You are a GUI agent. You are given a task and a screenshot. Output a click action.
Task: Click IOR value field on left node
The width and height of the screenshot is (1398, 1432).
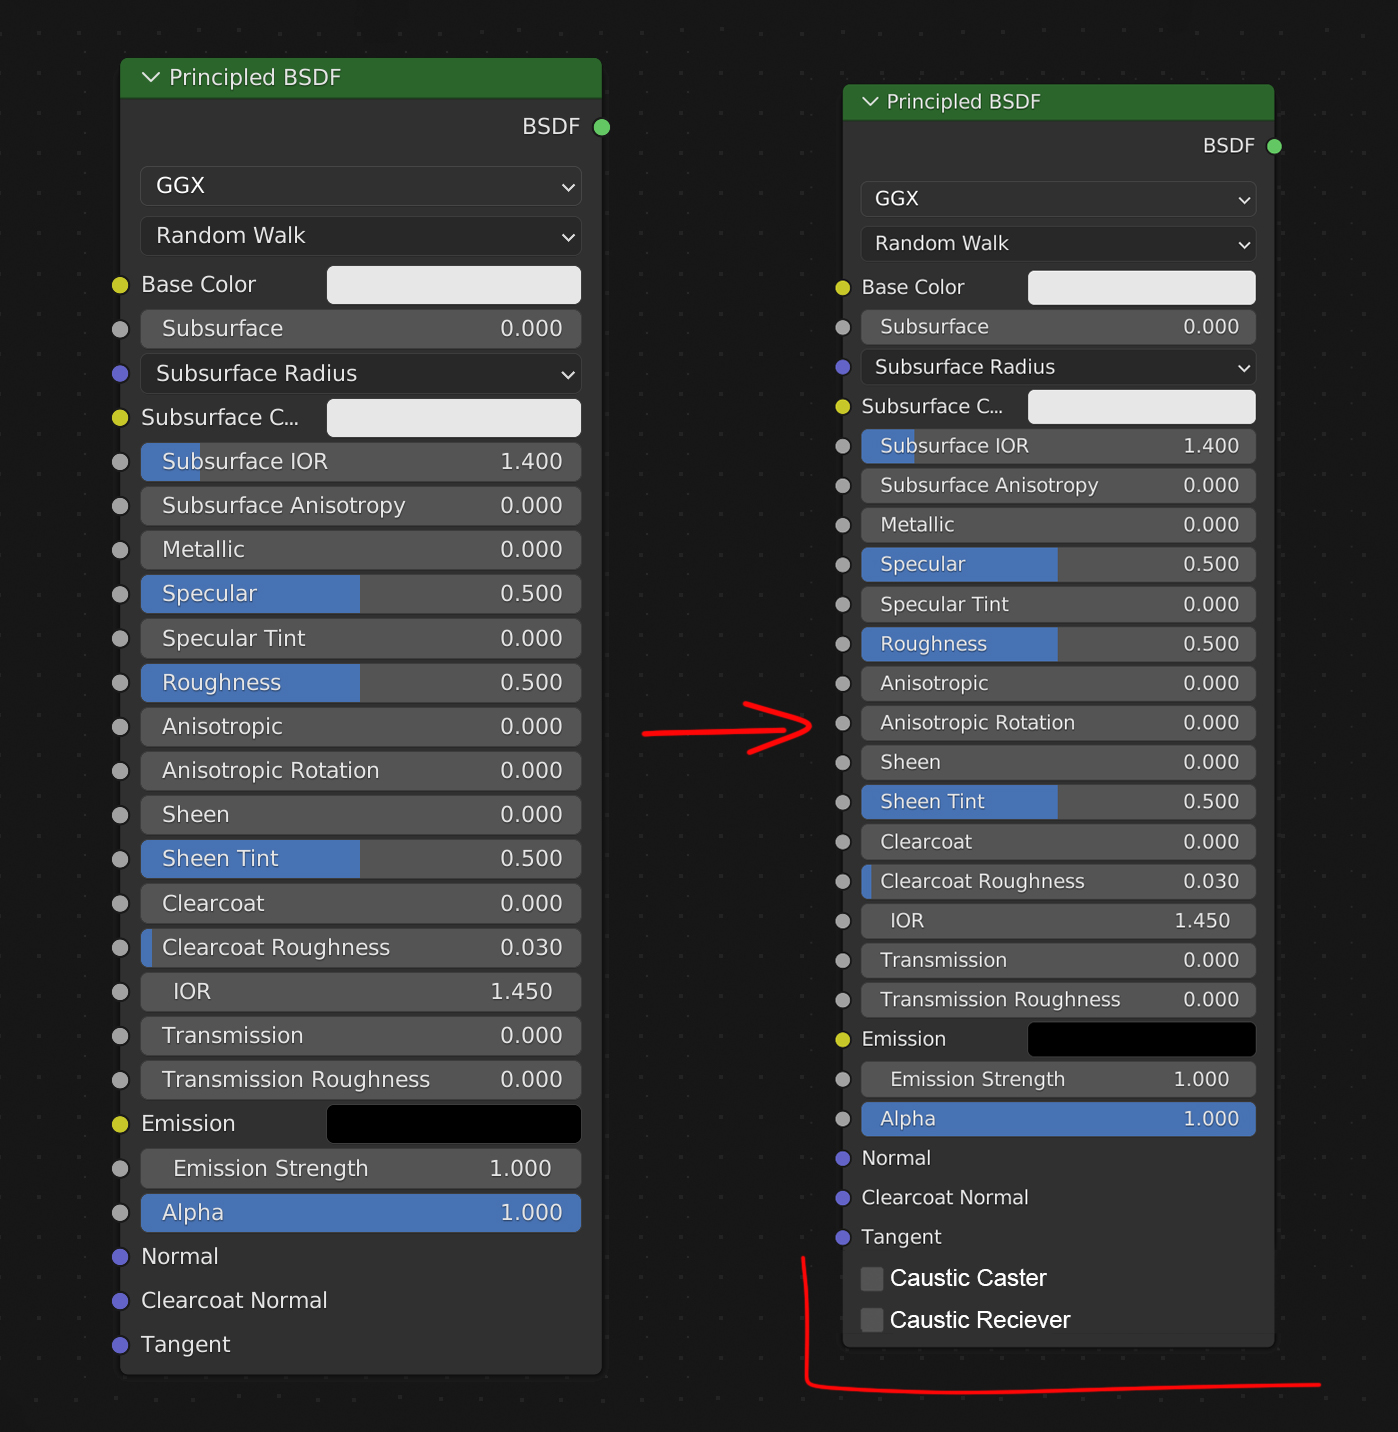pos(361,992)
